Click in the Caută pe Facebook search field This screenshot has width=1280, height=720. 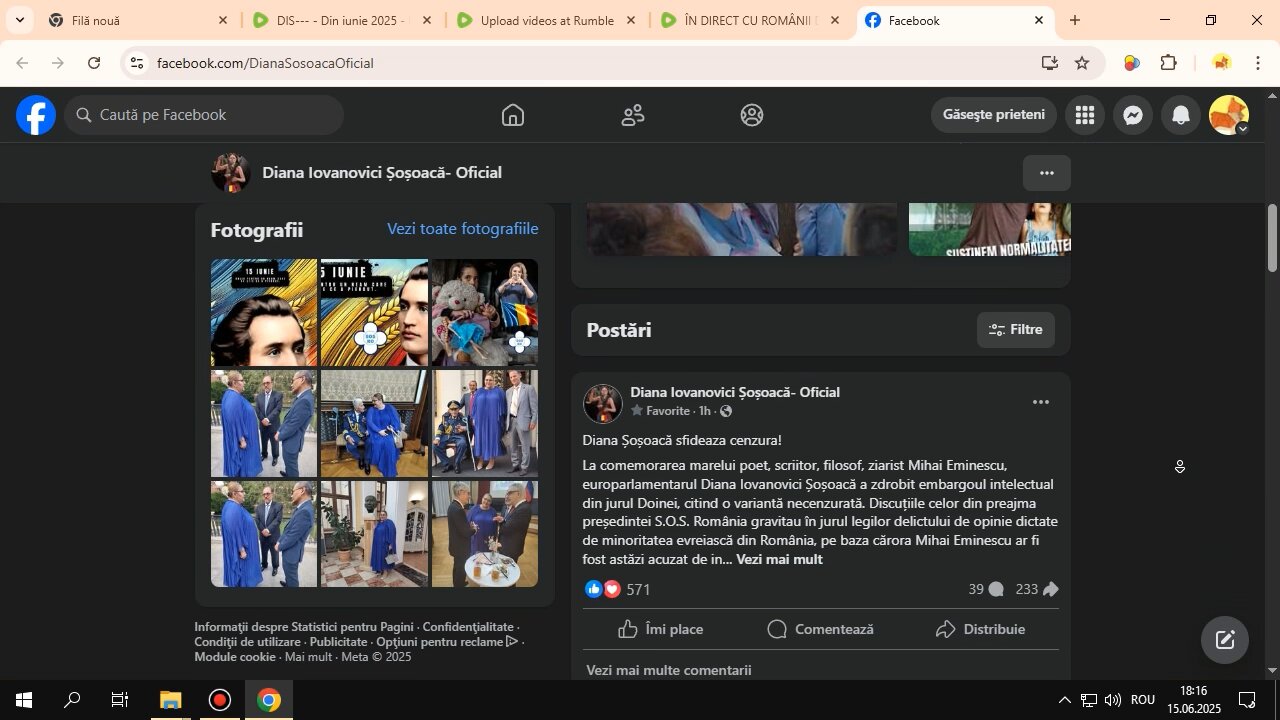click(x=205, y=115)
